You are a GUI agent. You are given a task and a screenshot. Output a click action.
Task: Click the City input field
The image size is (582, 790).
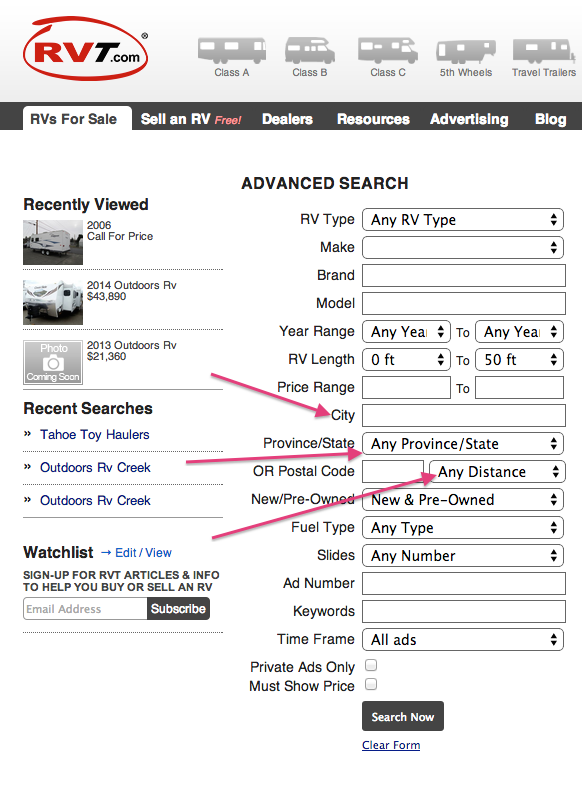pos(464,416)
